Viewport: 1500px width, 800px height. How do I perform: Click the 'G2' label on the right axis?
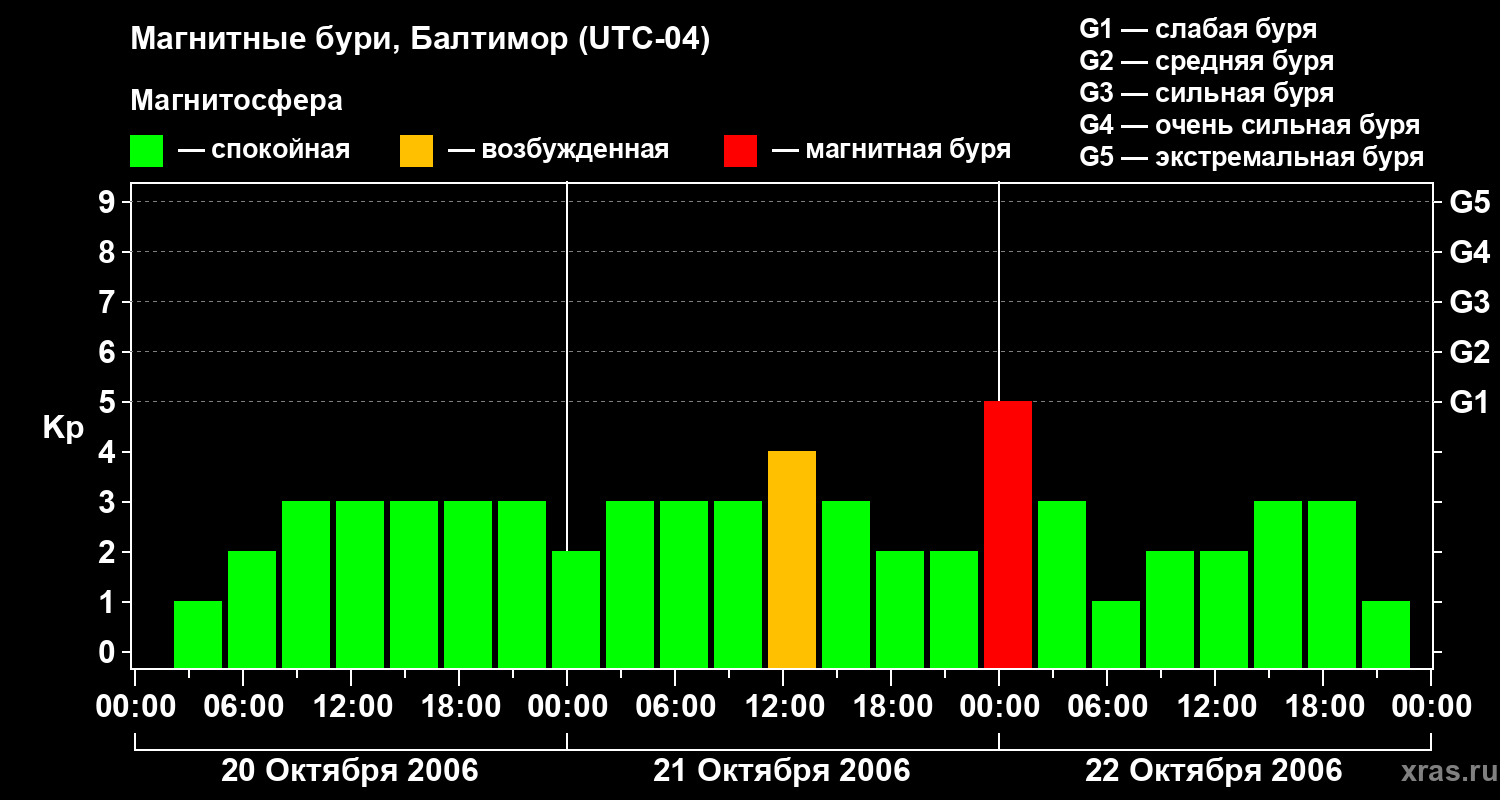click(x=1469, y=352)
